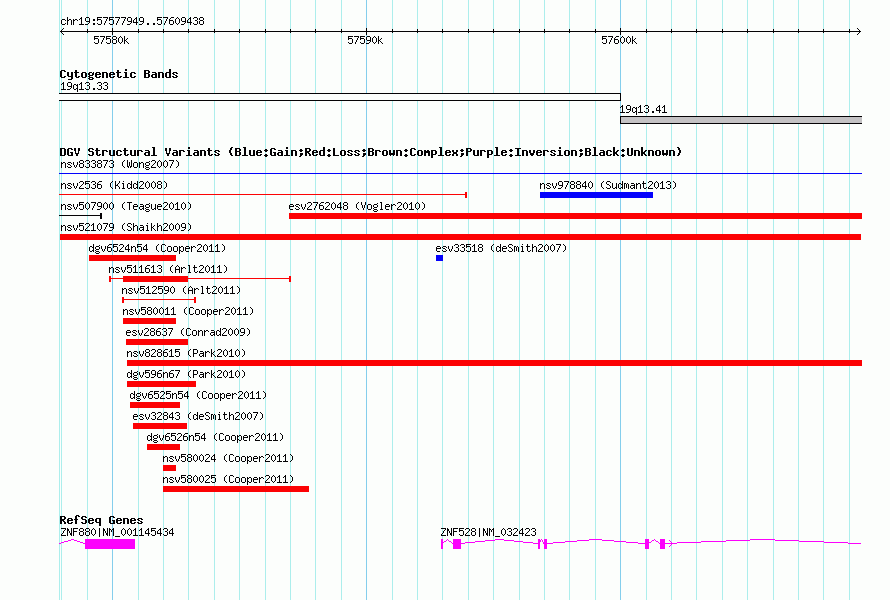Select the red esv32843 loss bar
Screen dimensions: 890x600
(160, 426)
